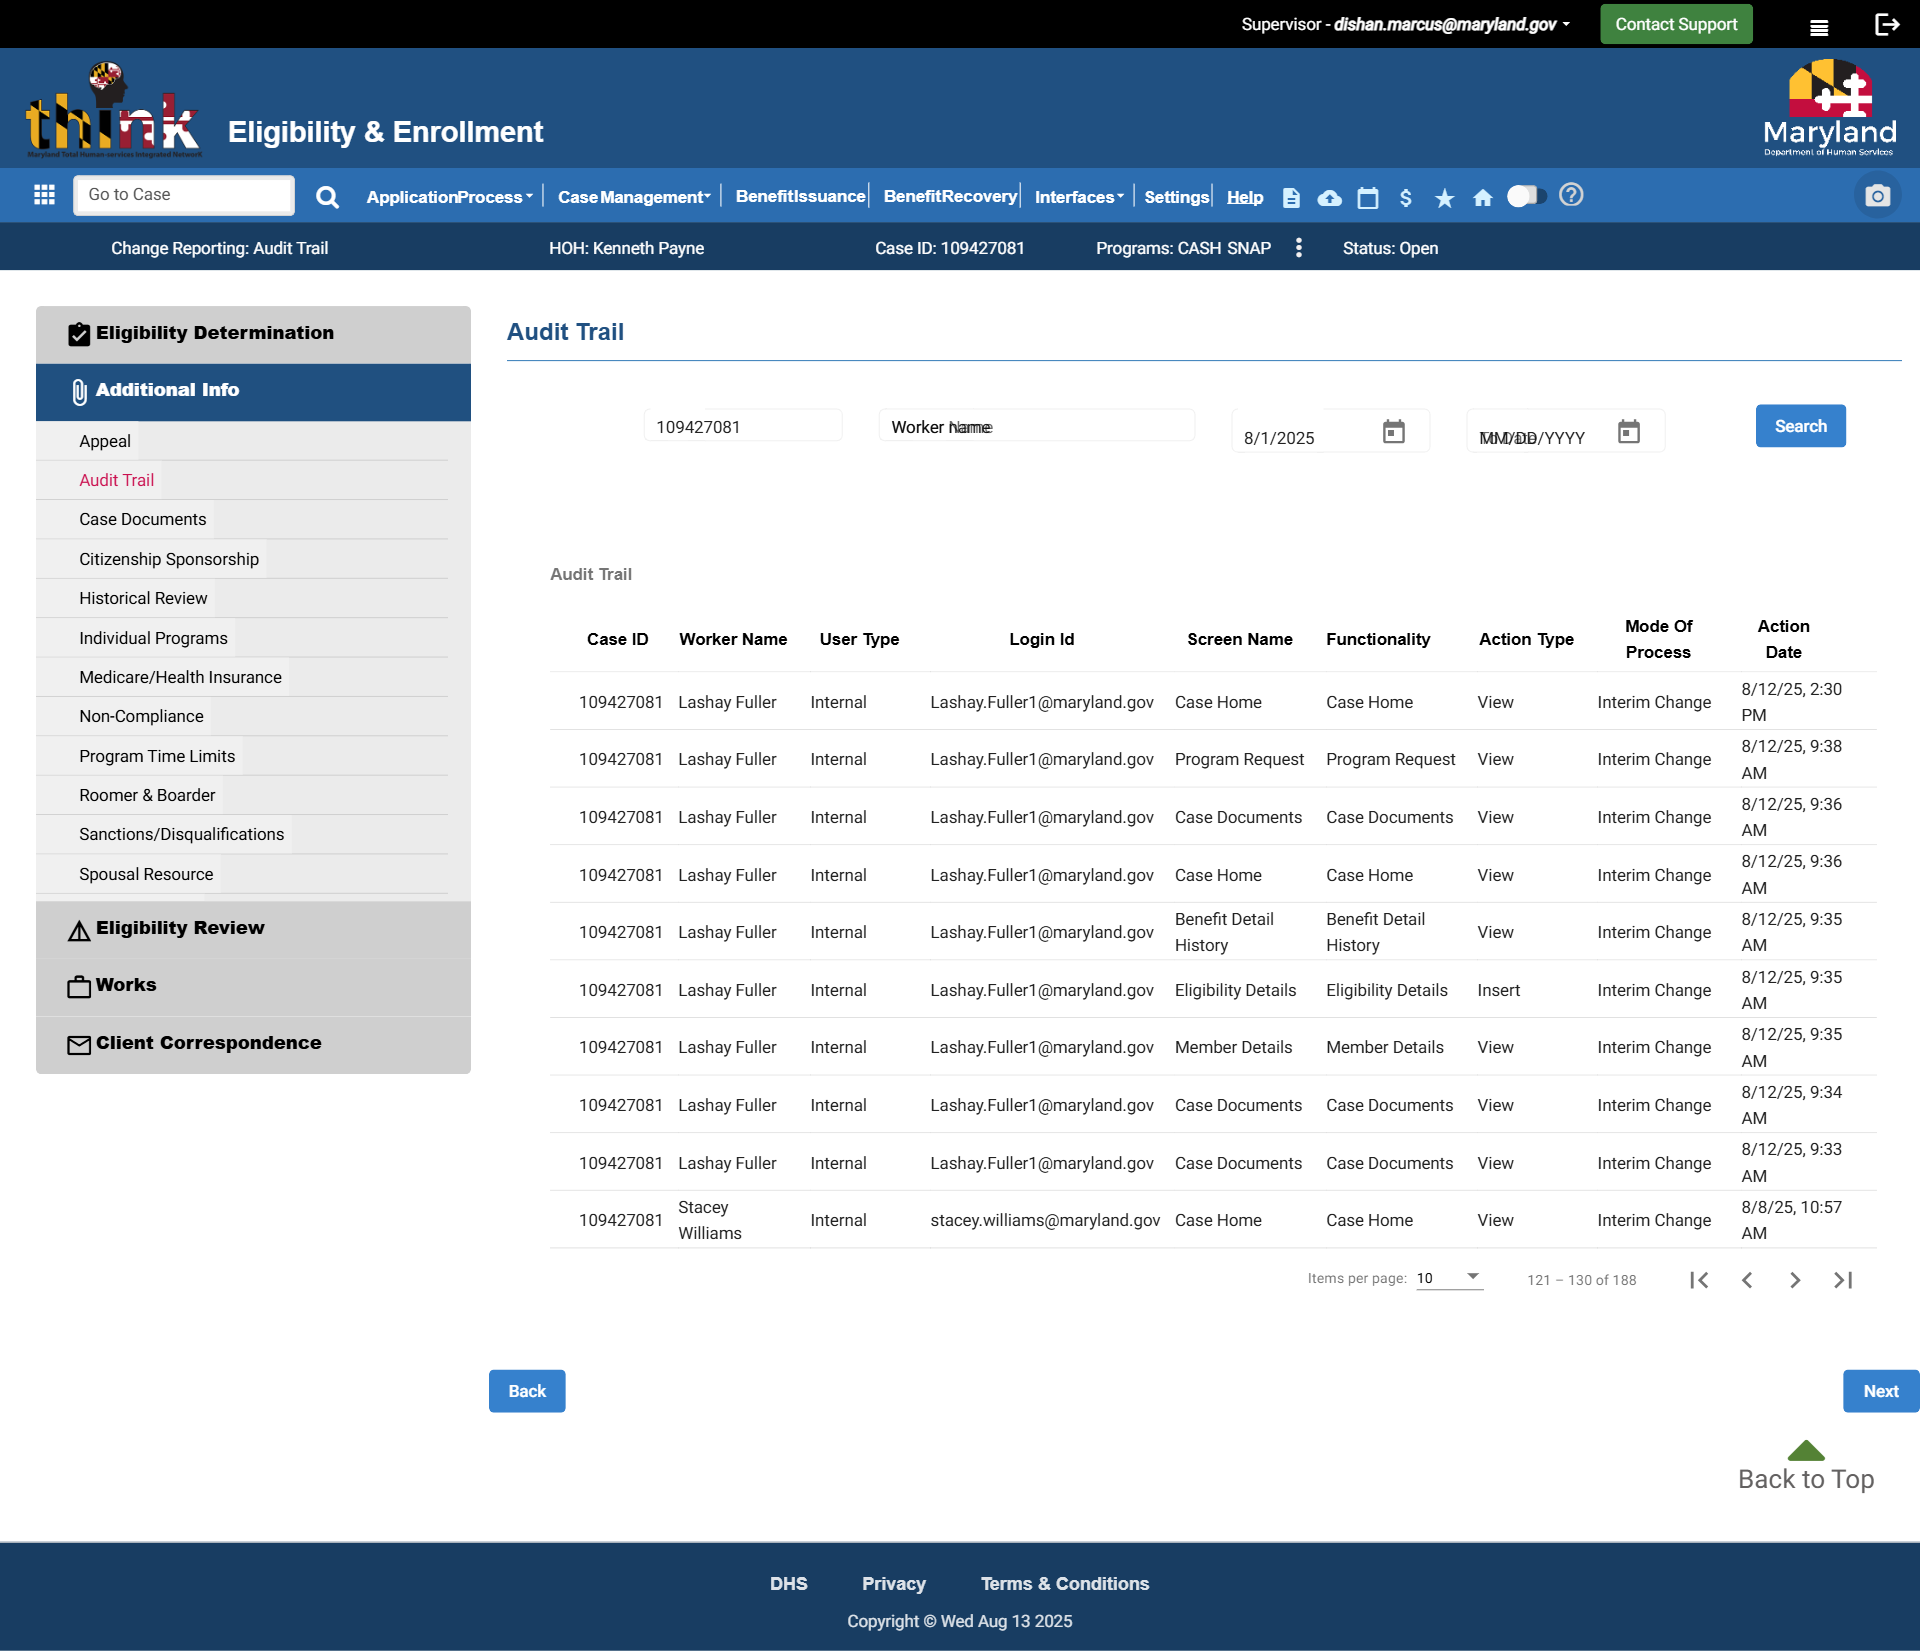The height and width of the screenshot is (1651, 1920).
Task: Open Medicare/Health Insurance sidebar item
Action: (x=180, y=677)
